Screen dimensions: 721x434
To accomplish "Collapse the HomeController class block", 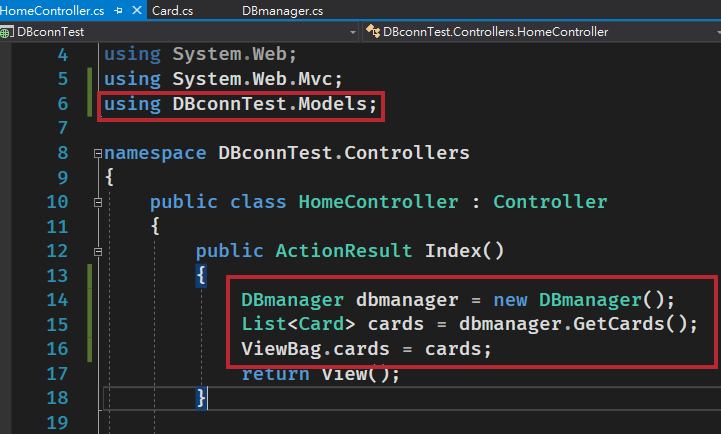I will 98,202.
